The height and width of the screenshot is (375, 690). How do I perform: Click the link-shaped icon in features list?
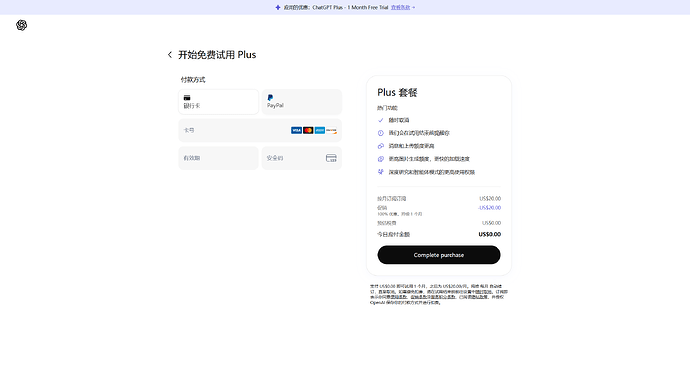click(x=381, y=146)
